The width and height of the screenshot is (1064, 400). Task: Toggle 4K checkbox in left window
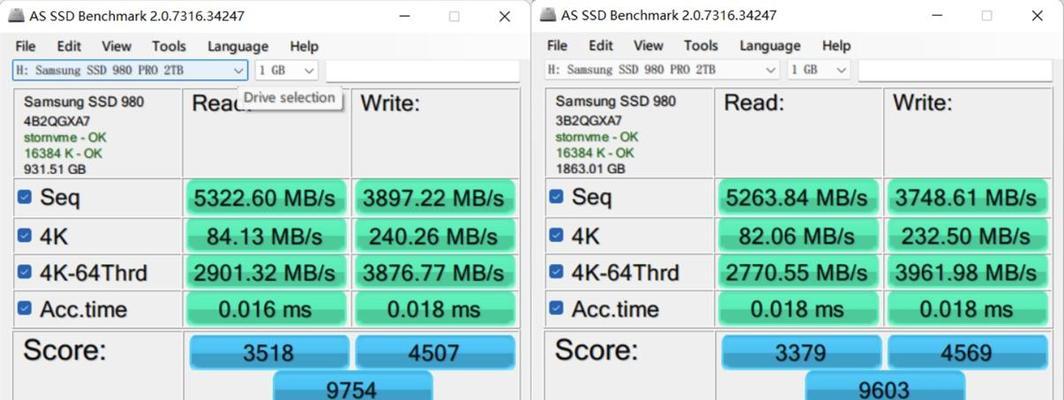coord(24,235)
